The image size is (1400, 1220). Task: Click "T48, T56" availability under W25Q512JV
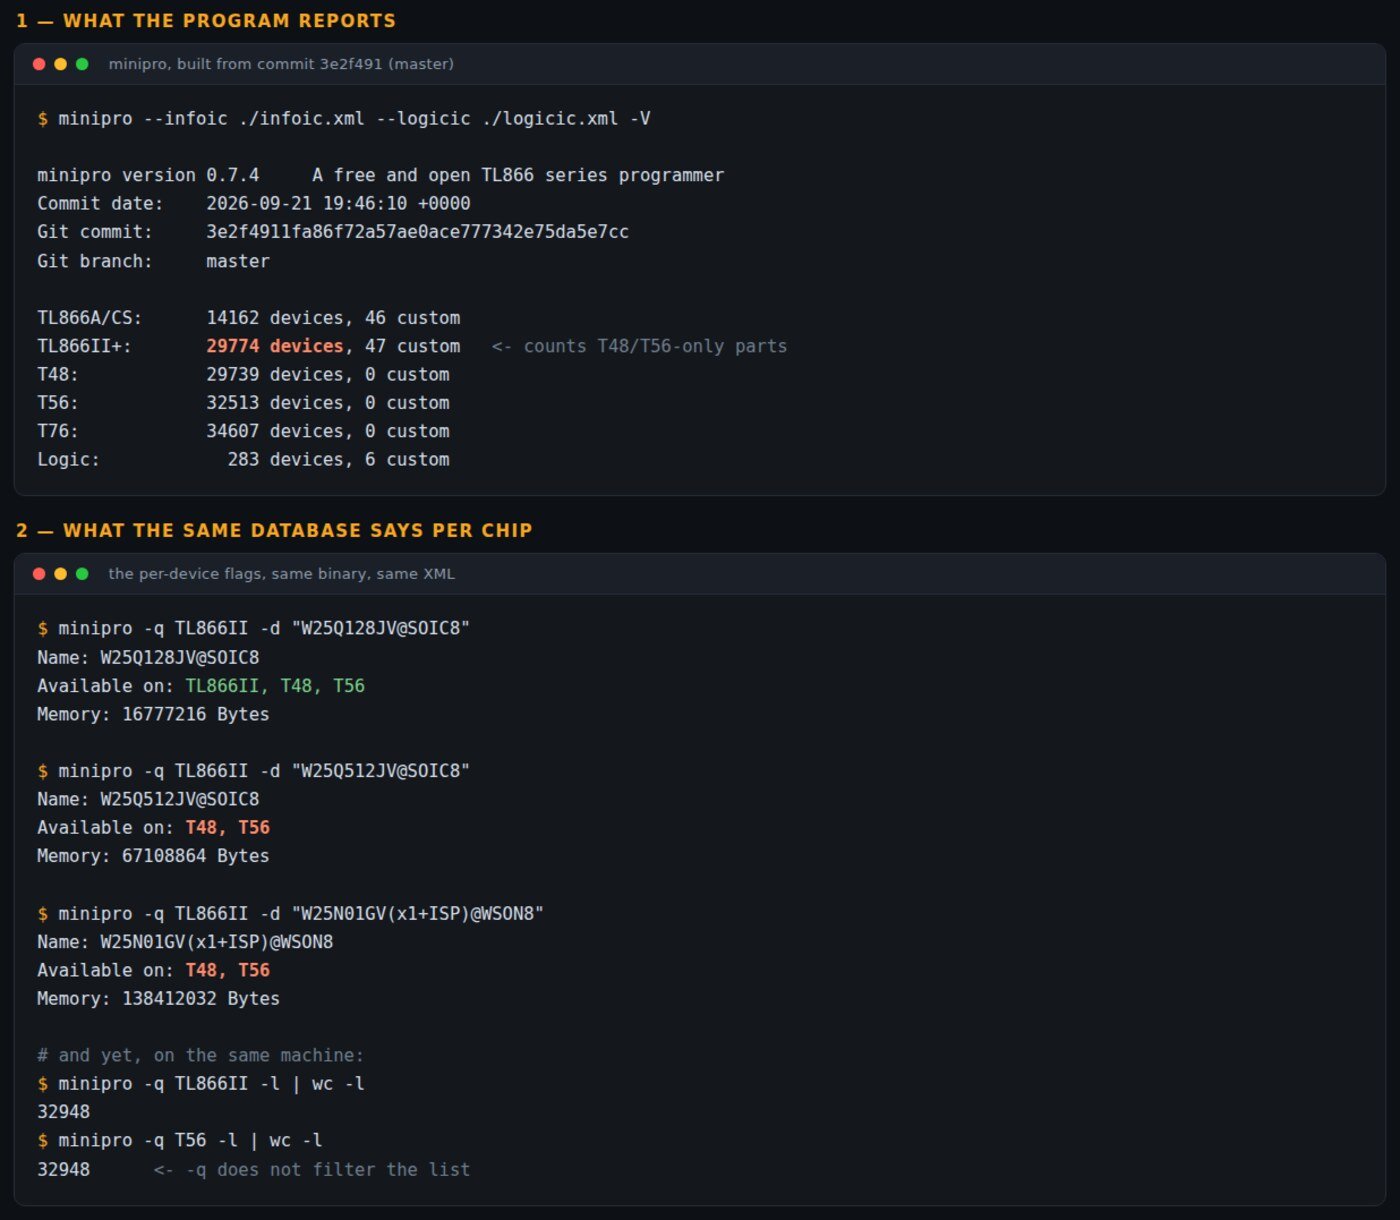pos(228,828)
